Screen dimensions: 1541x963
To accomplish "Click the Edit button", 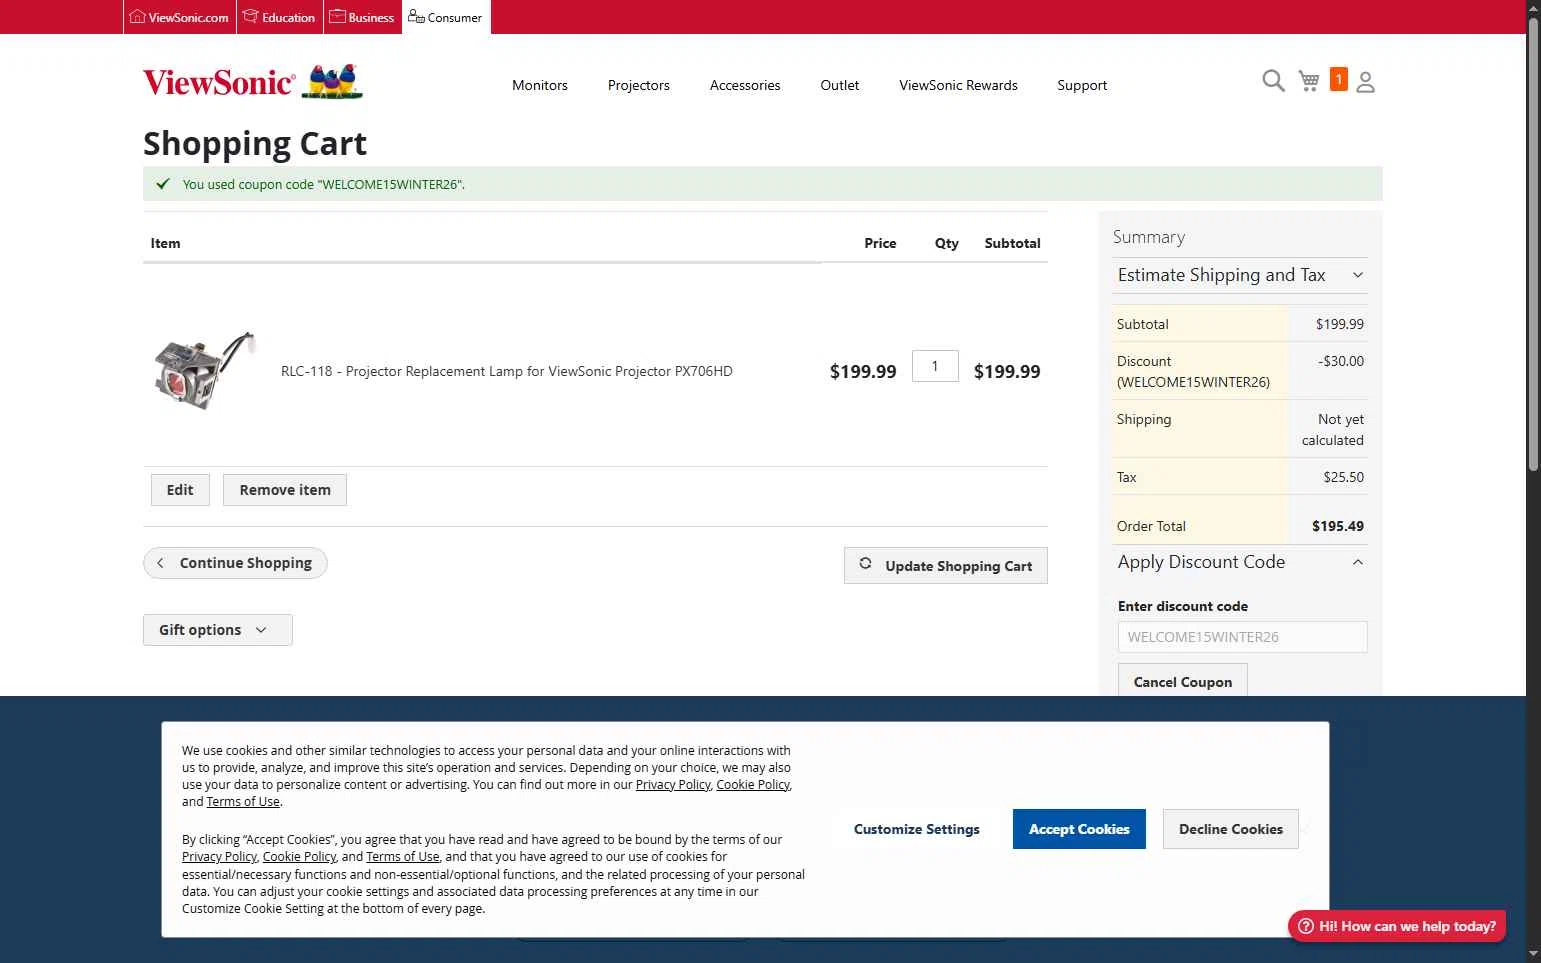I will [x=180, y=490].
